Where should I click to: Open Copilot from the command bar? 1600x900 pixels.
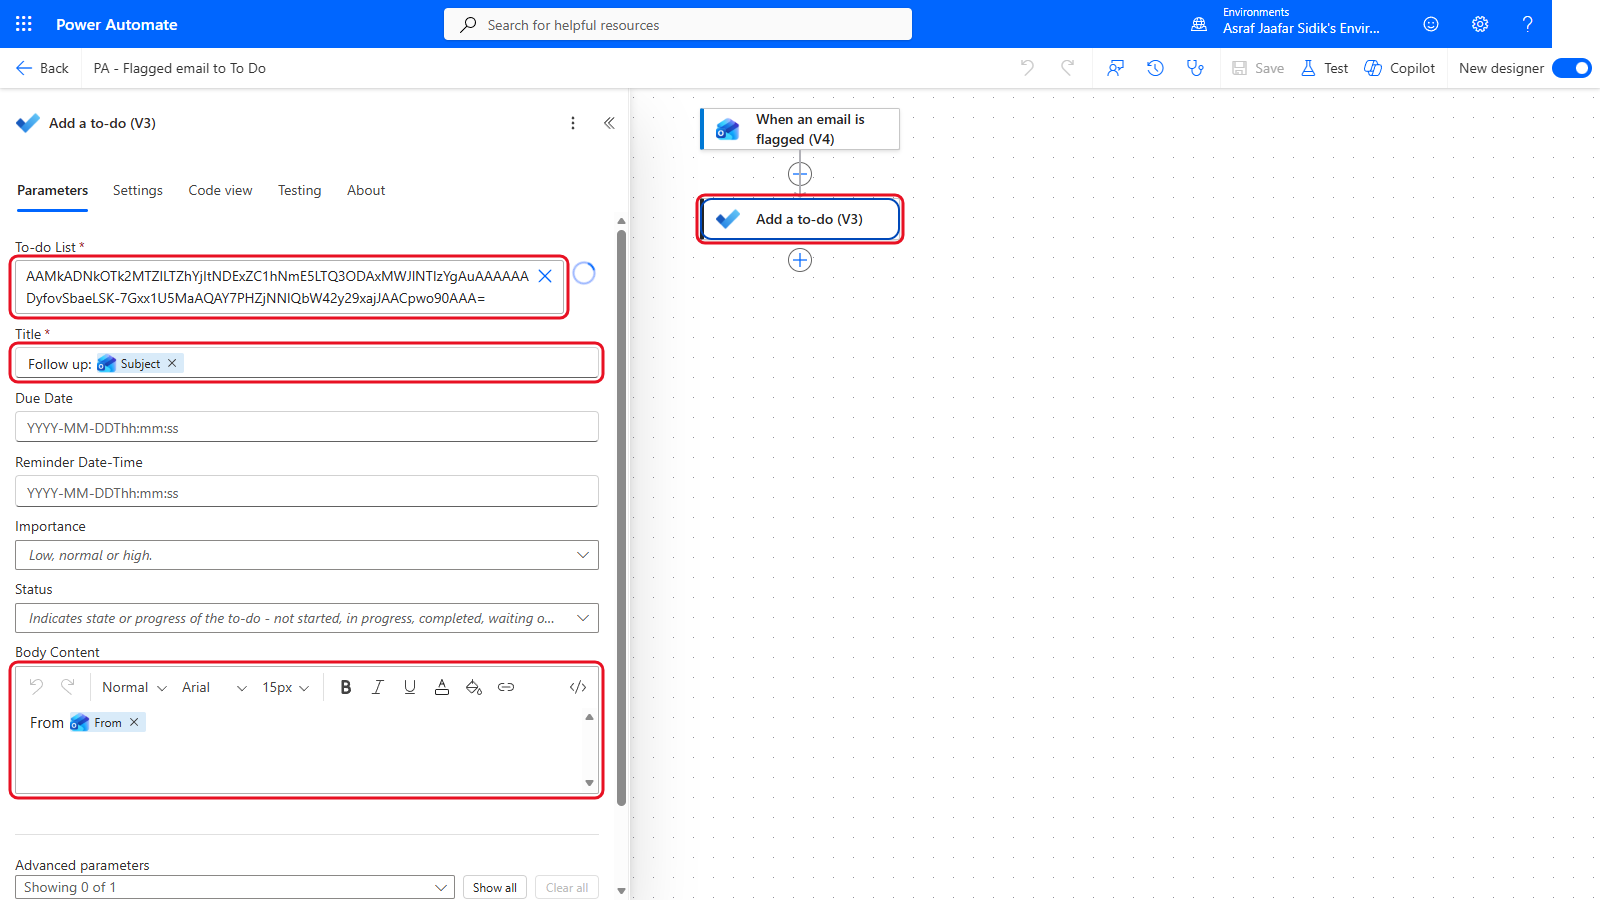1400,68
